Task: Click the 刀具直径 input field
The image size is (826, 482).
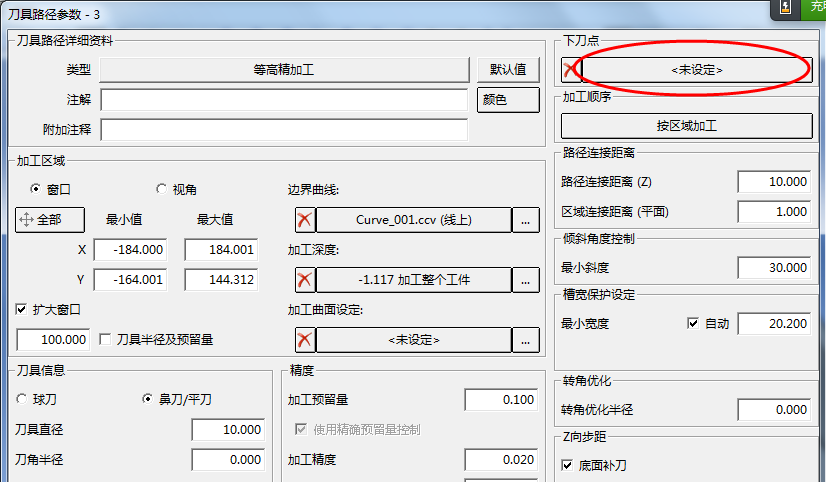Action: pyautogui.click(x=229, y=430)
